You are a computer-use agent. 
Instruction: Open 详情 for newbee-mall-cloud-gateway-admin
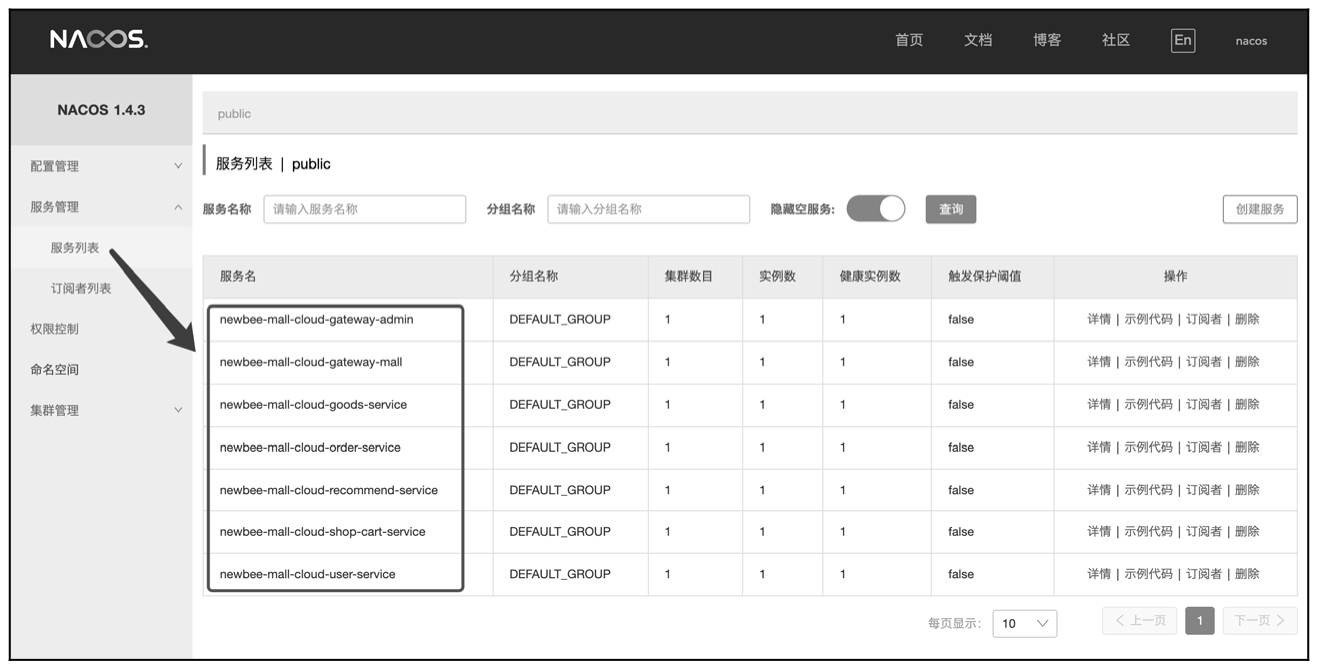click(x=1099, y=319)
